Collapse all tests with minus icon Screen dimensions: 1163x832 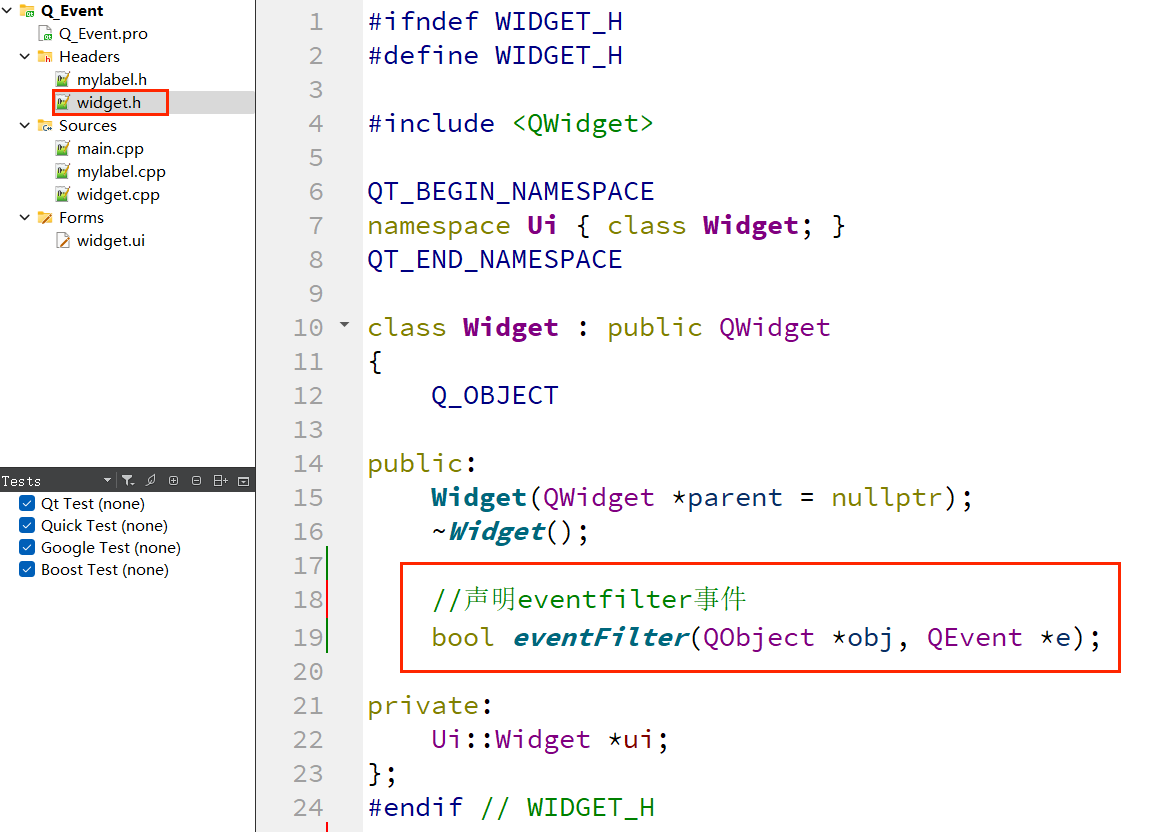click(x=197, y=481)
